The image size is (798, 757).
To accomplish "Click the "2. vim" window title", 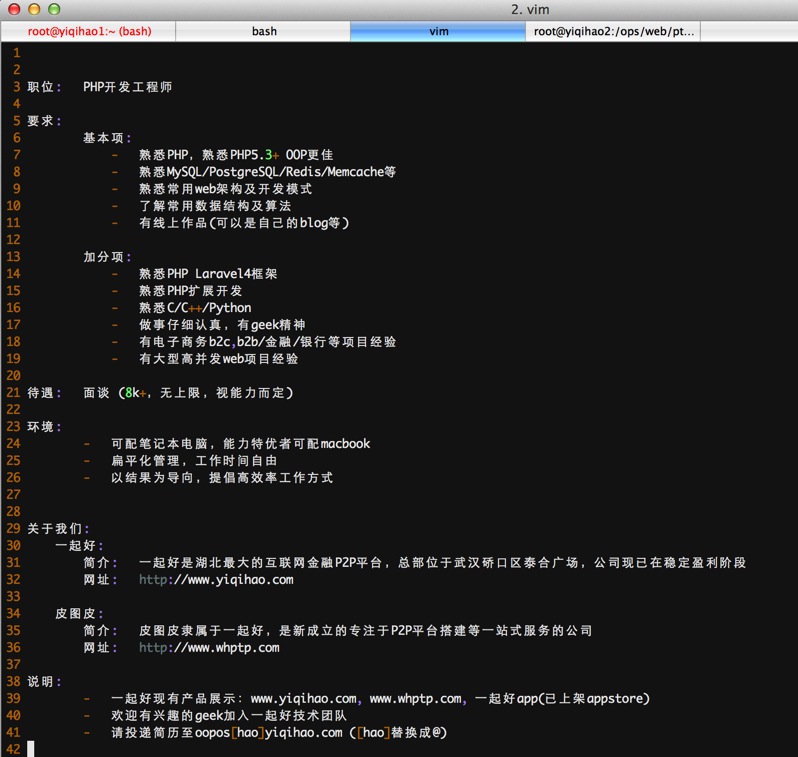I will tap(529, 9).
